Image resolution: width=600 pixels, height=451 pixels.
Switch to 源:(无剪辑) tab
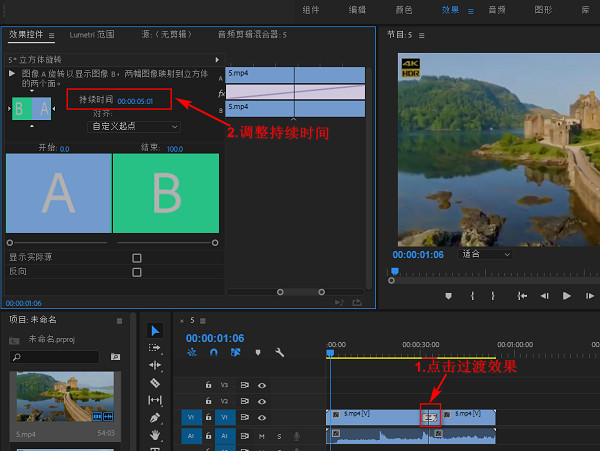coord(167,34)
